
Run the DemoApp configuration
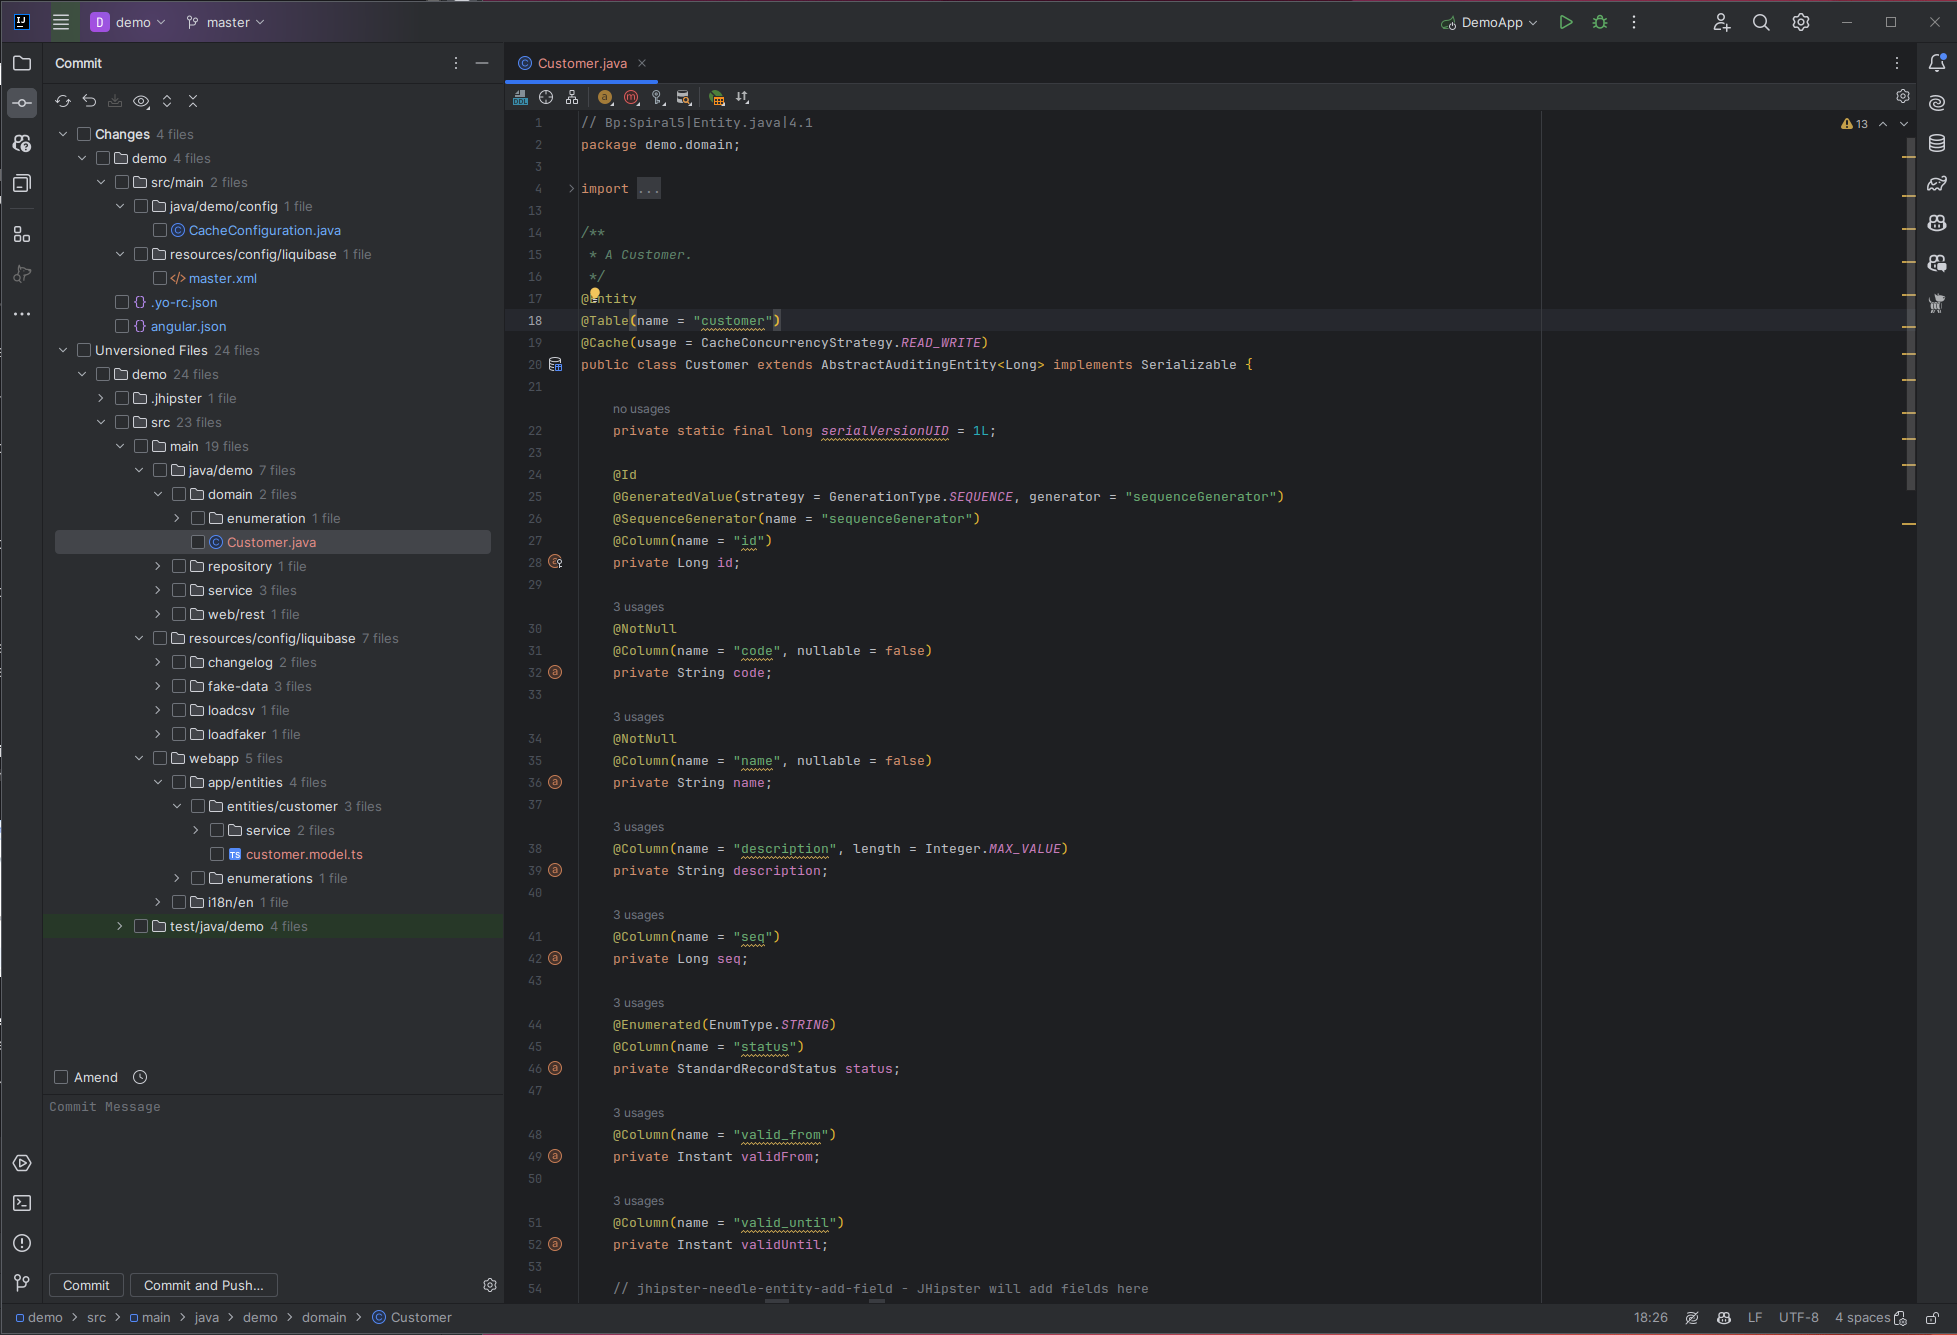point(1566,21)
